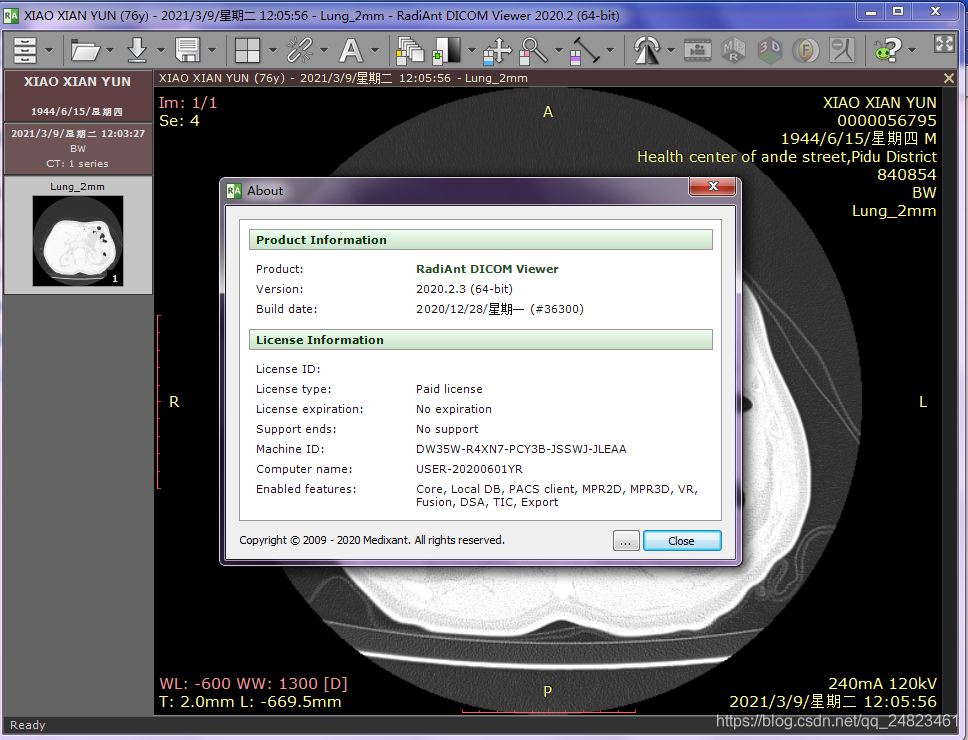Close the series viewer panel with X

pos(949,78)
